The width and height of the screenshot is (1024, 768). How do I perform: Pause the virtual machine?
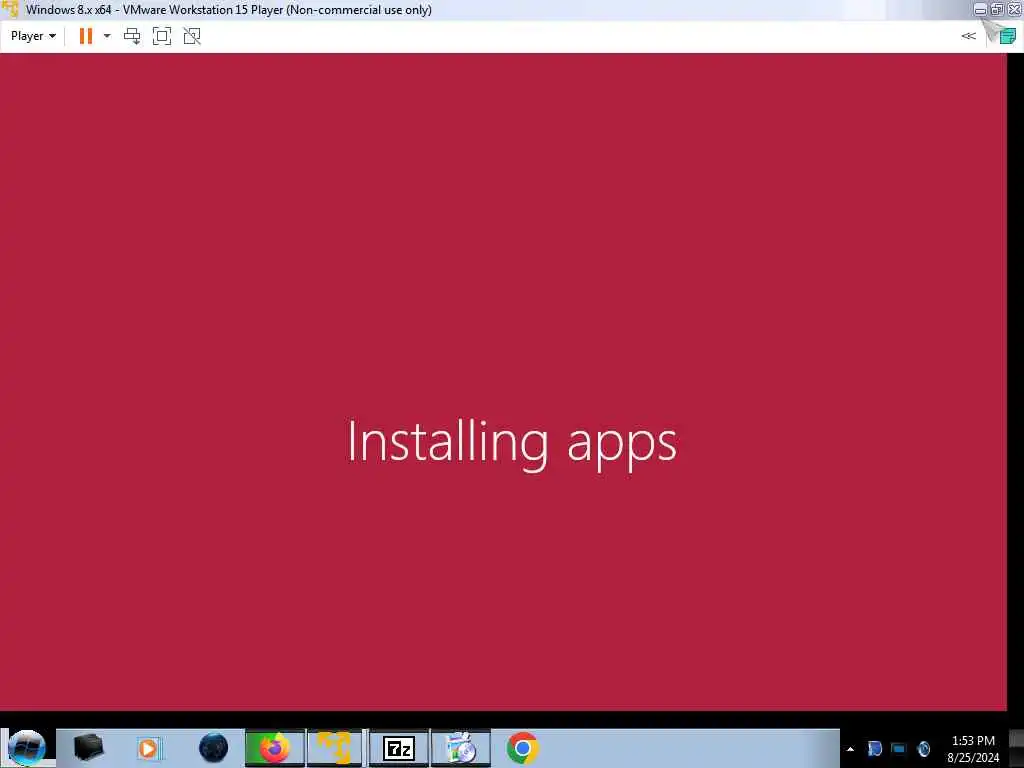(x=86, y=36)
